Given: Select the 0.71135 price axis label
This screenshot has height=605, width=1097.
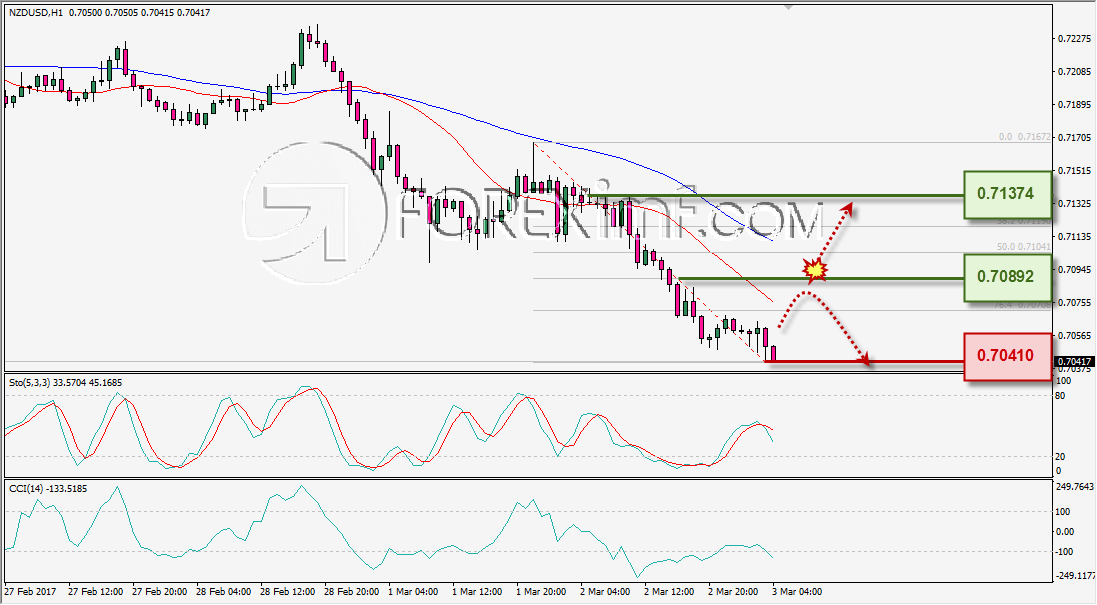Looking at the screenshot, I should point(1075,237).
